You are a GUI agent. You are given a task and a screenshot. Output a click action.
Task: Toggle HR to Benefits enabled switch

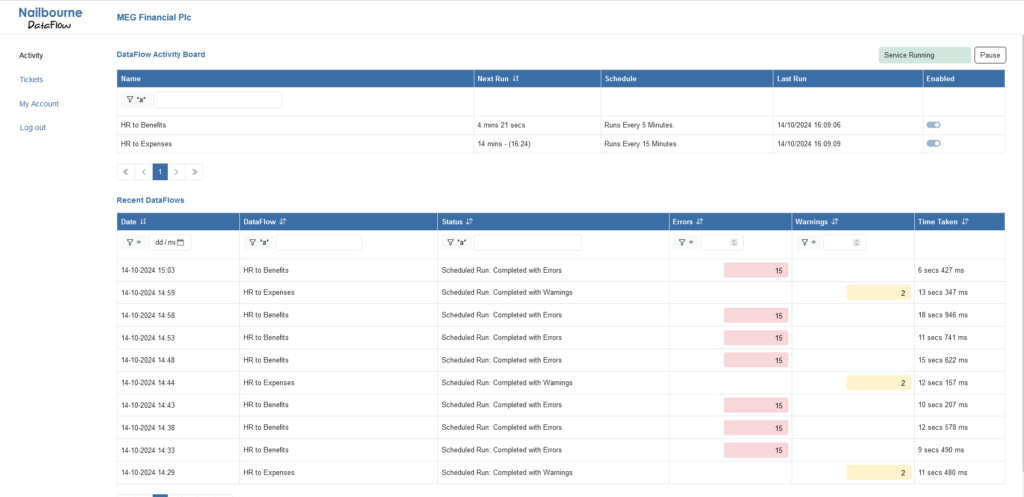[933, 125]
